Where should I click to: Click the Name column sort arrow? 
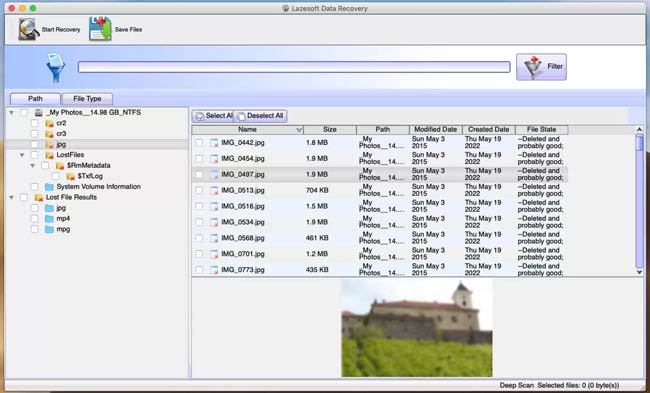click(x=299, y=130)
